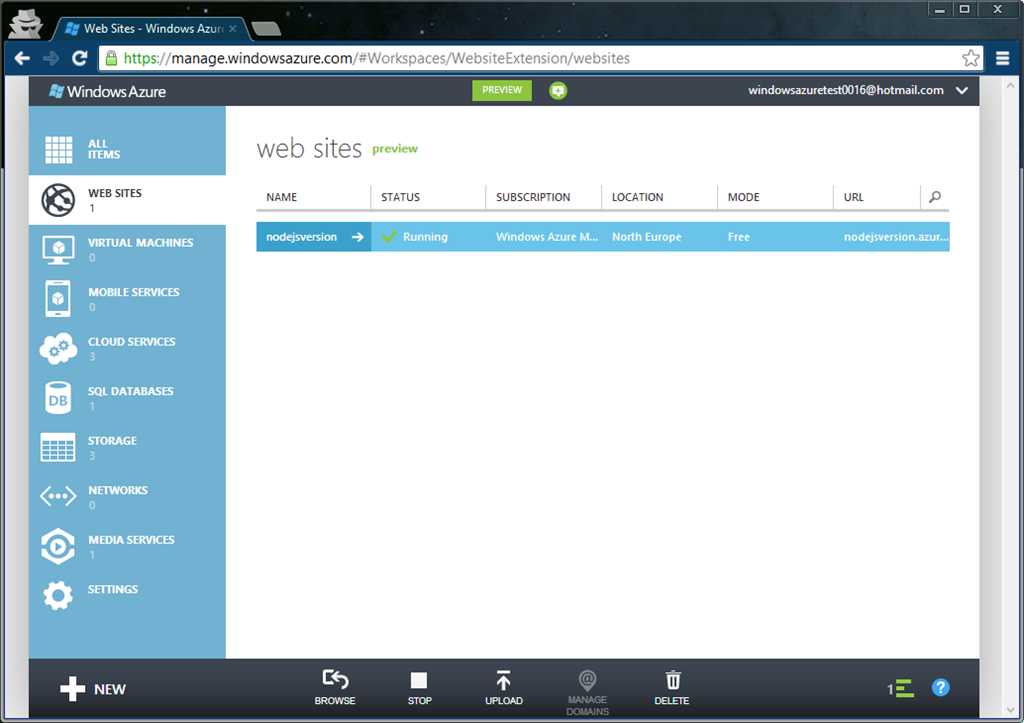1024x723 pixels.
Task: Delete the selected web site
Action: (672, 688)
